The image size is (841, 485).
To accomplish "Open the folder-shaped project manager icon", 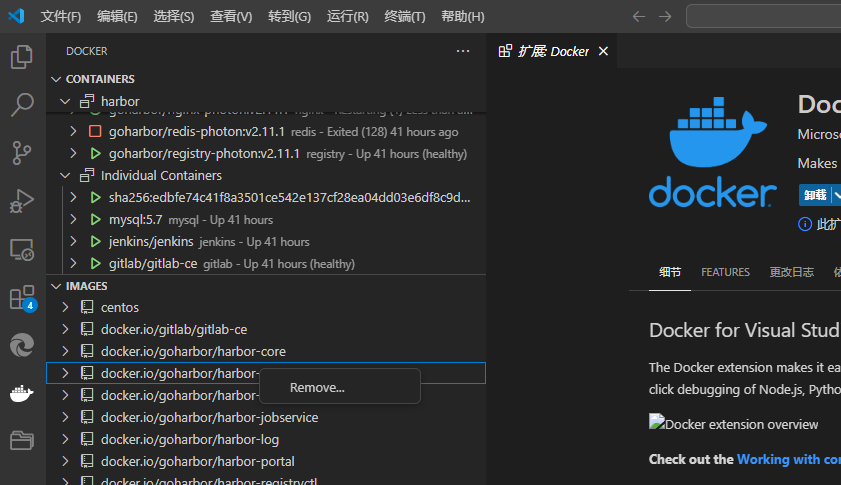I will [21, 440].
